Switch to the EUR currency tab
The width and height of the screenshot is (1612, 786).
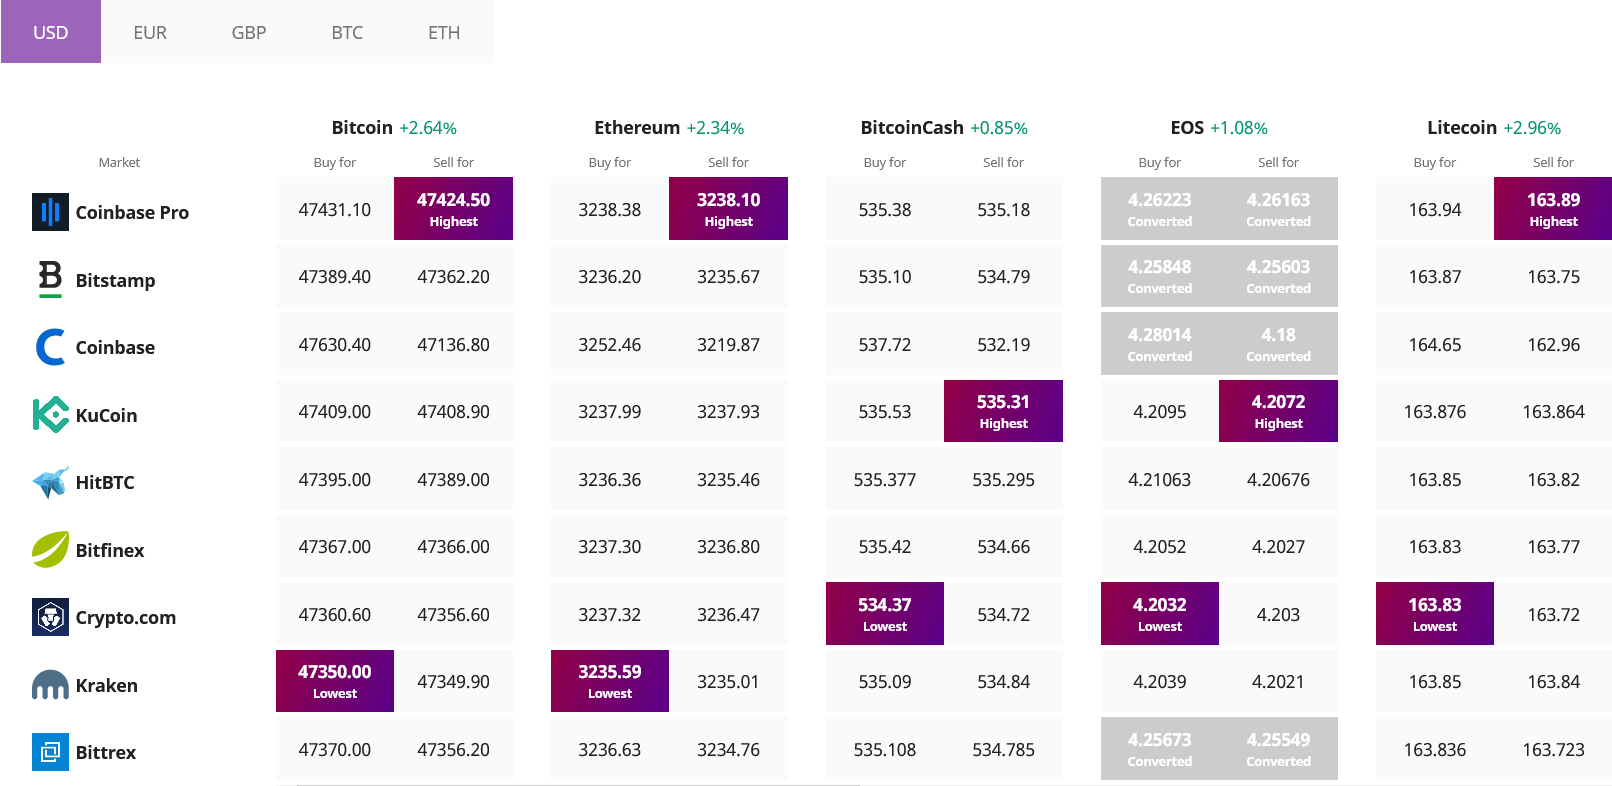(x=150, y=32)
